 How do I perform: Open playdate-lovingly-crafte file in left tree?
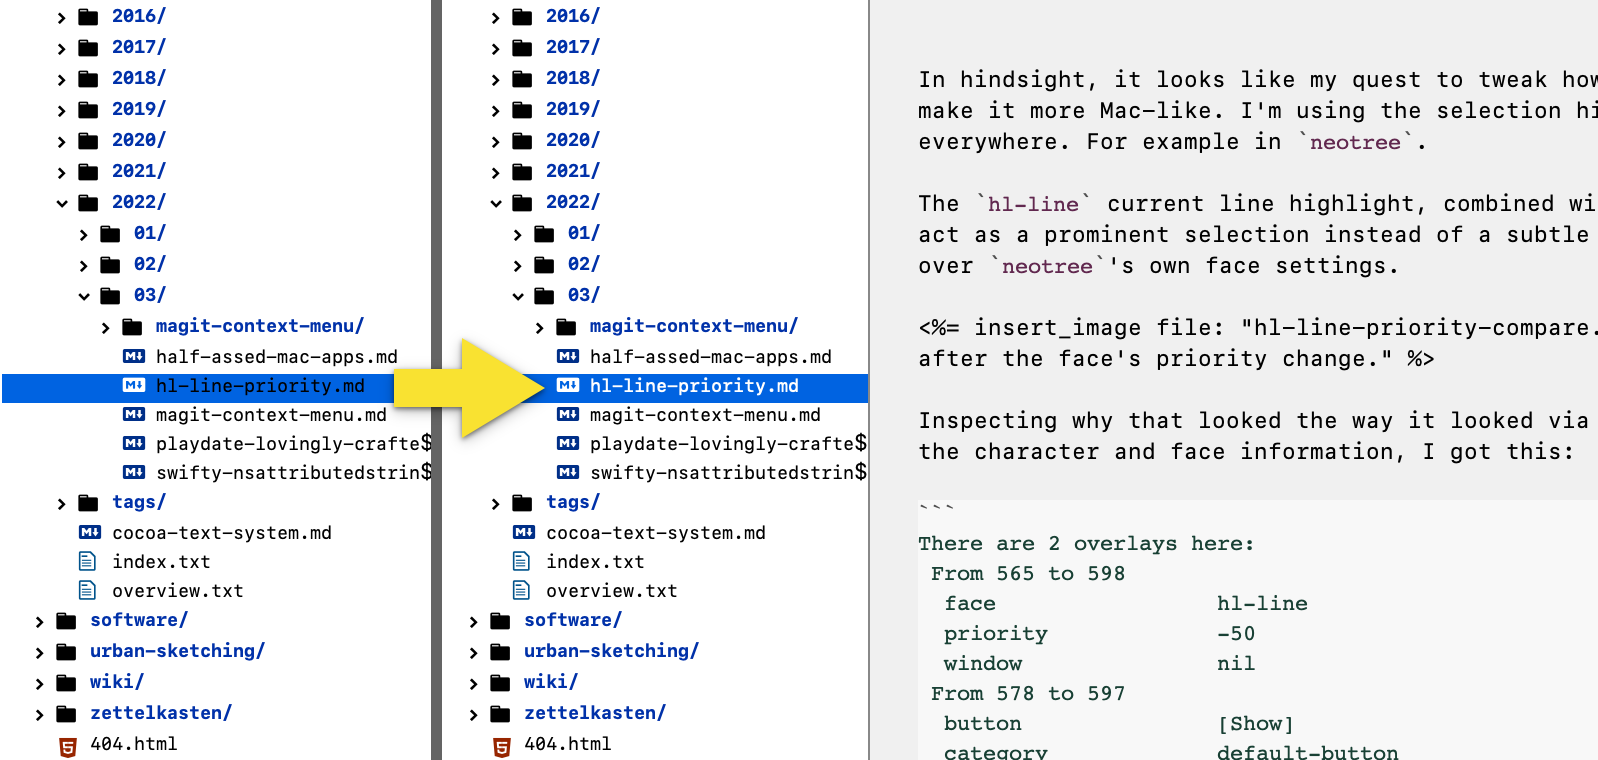pyautogui.click(x=294, y=444)
